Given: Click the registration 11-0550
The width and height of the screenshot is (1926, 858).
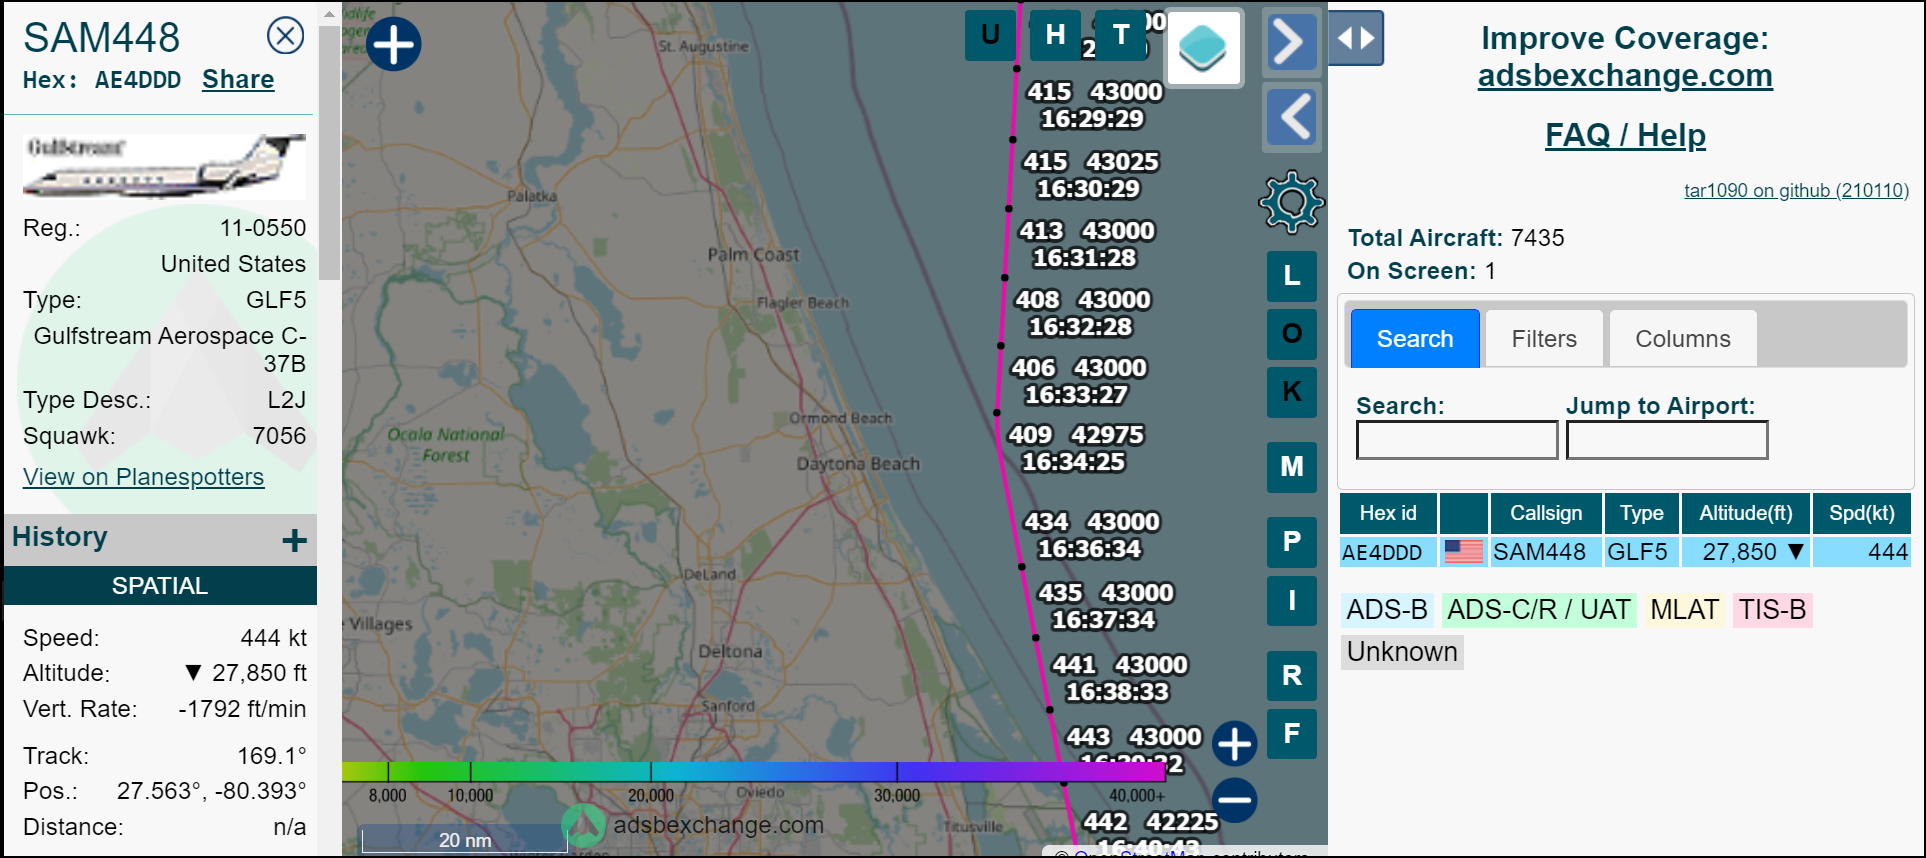Looking at the screenshot, I should pyautogui.click(x=263, y=228).
